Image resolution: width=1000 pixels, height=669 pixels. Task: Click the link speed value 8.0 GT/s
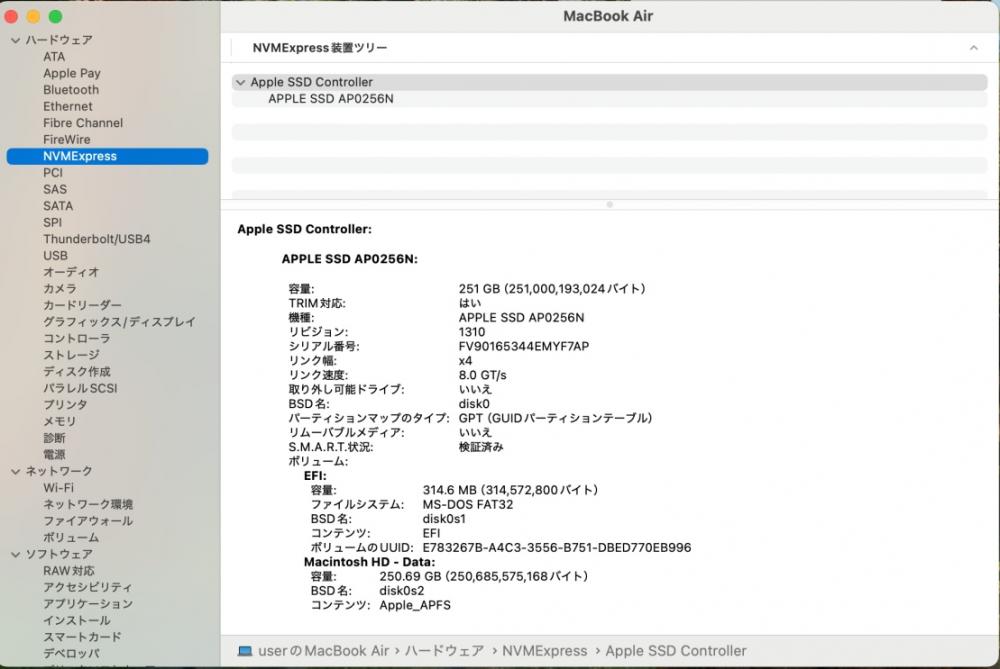click(482, 375)
